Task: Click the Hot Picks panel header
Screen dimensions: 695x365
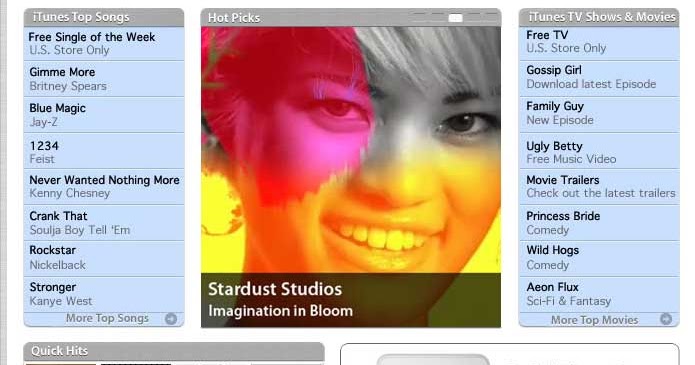Action: click(351, 18)
